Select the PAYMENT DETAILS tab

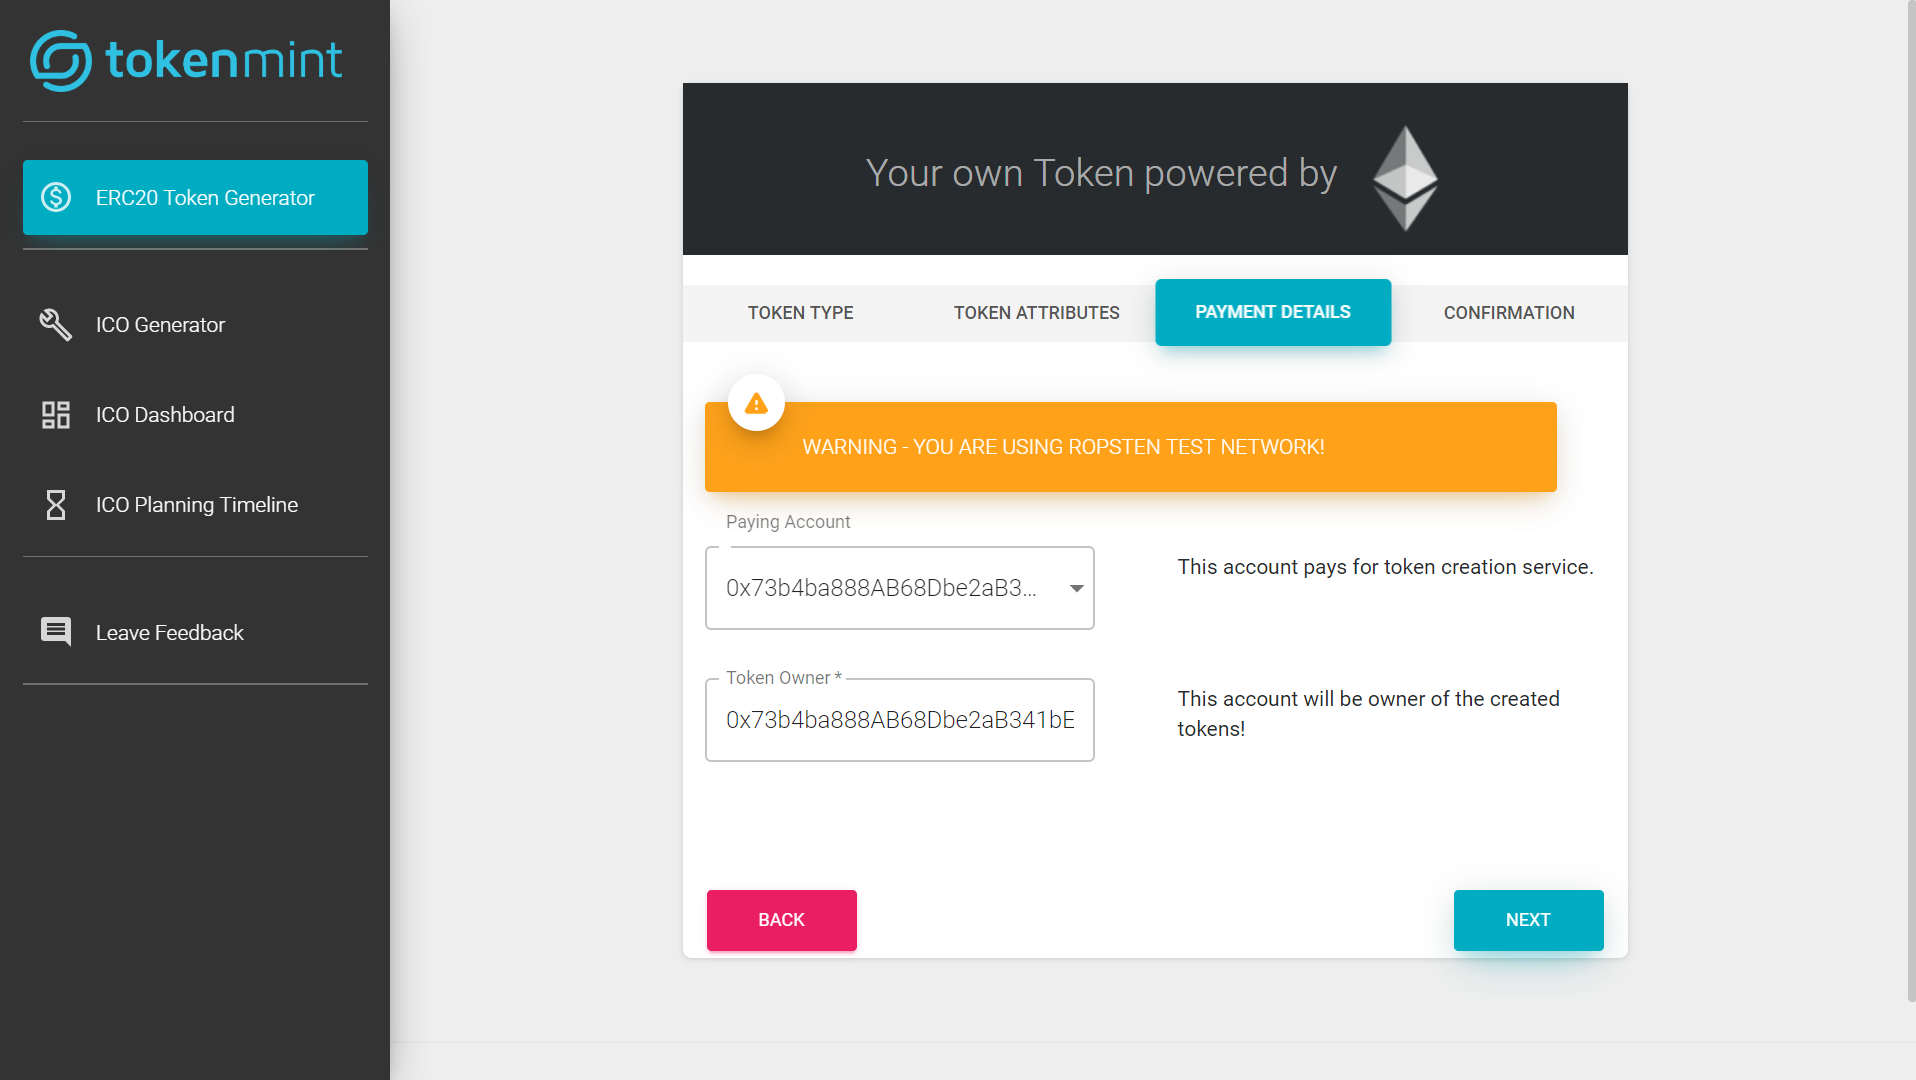[x=1272, y=311]
